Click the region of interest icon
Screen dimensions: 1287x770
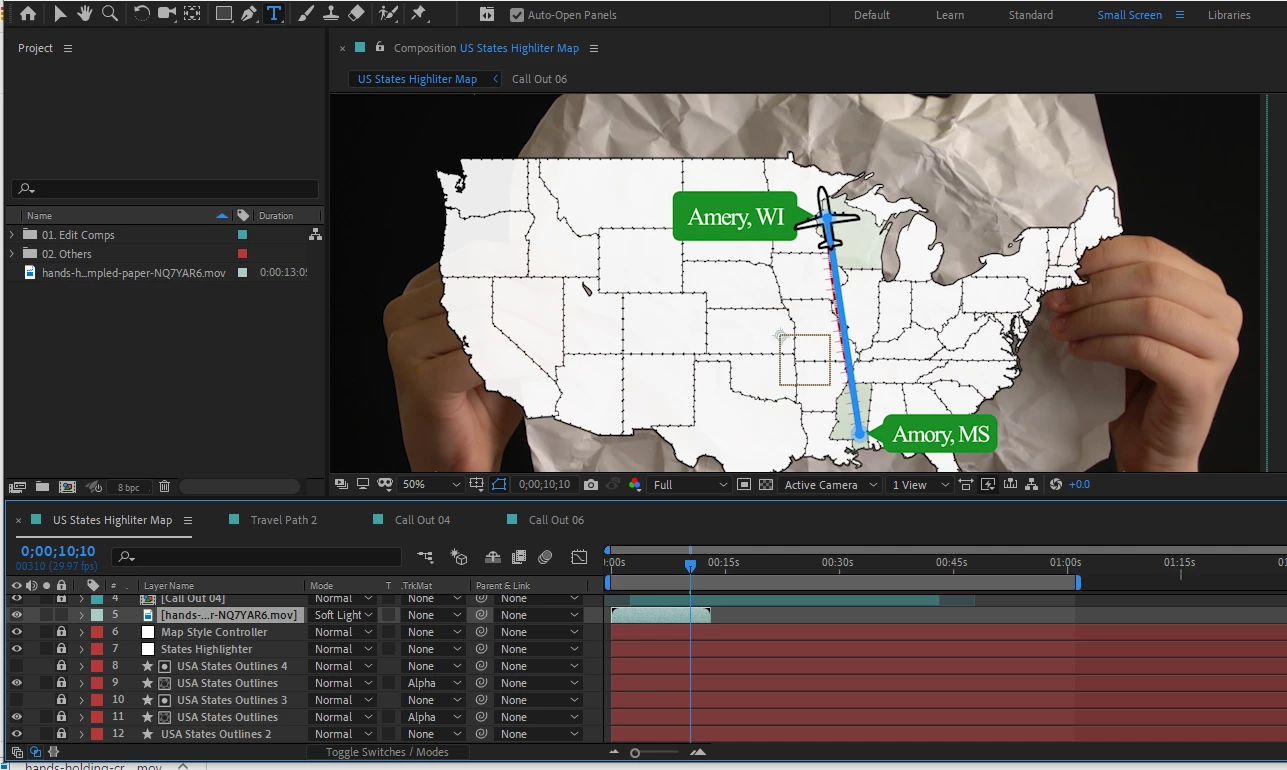(x=744, y=484)
